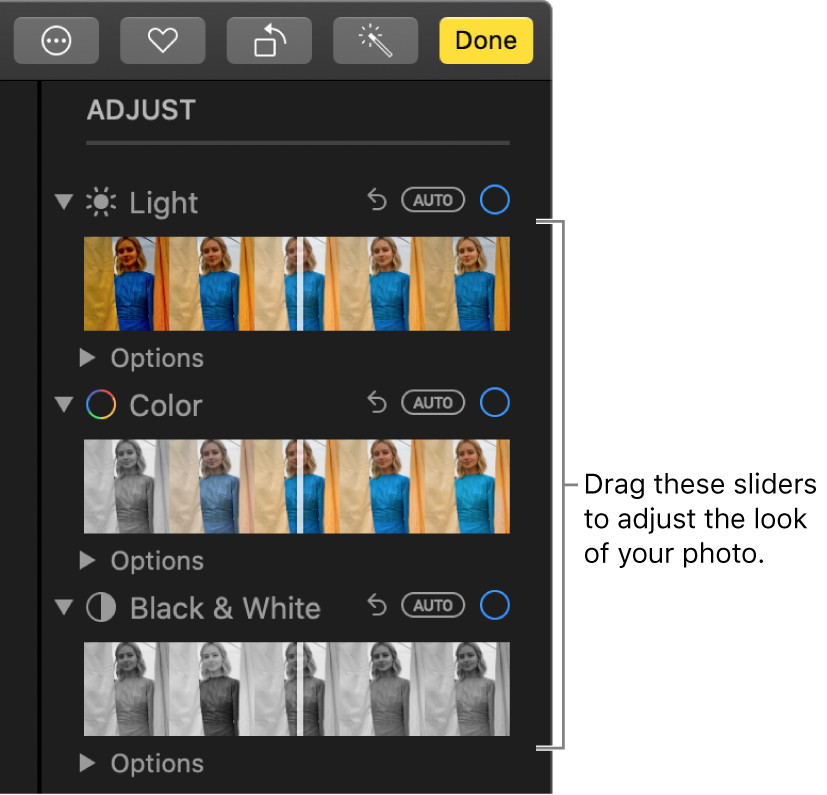This screenshot has height=795, width=827.
Task: Toggle the blue circle next to Color
Action: (494, 402)
